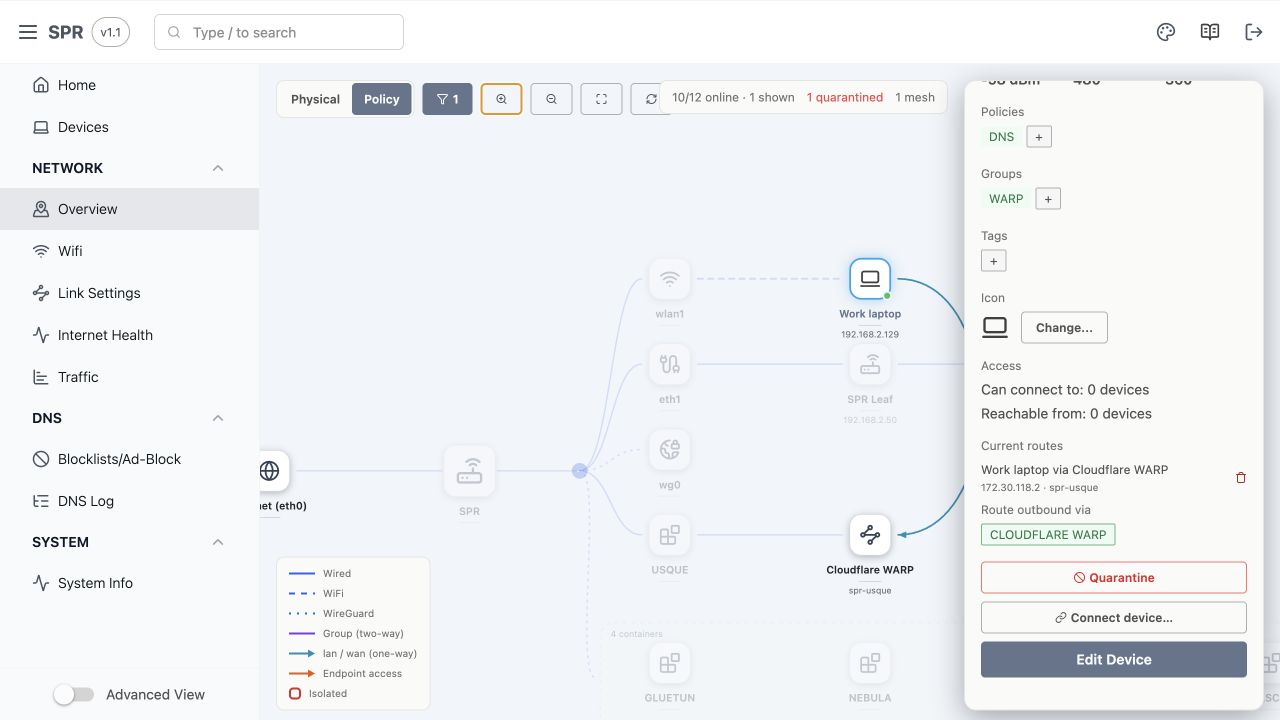This screenshot has width=1280, height=720.
Task: Switch to Policy view
Action: point(382,99)
